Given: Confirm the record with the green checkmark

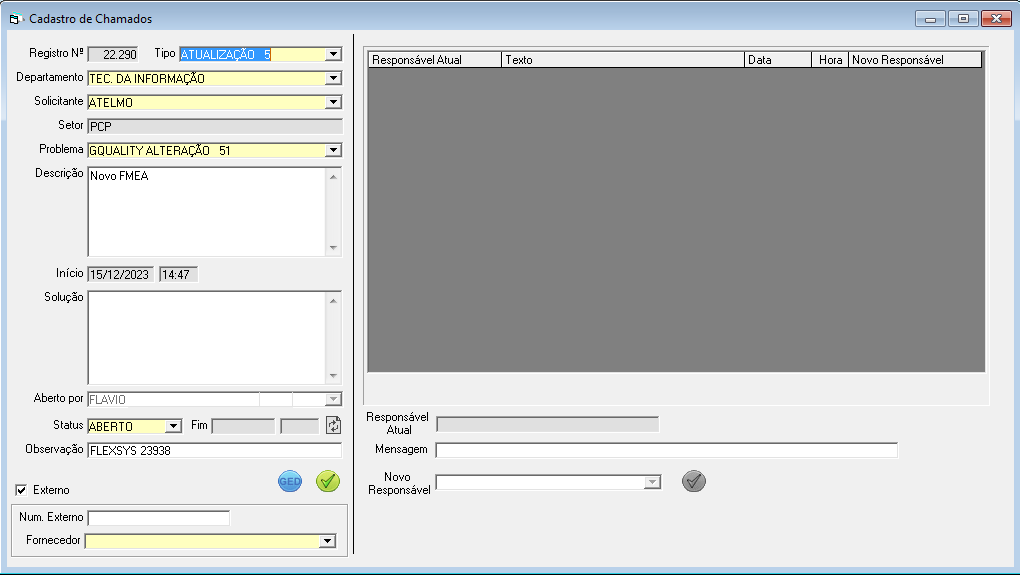Looking at the screenshot, I should coord(328,481).
